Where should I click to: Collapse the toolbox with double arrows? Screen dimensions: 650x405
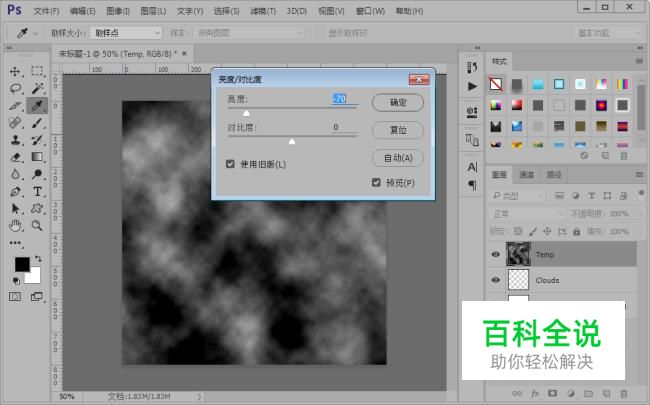pos(8,48)
